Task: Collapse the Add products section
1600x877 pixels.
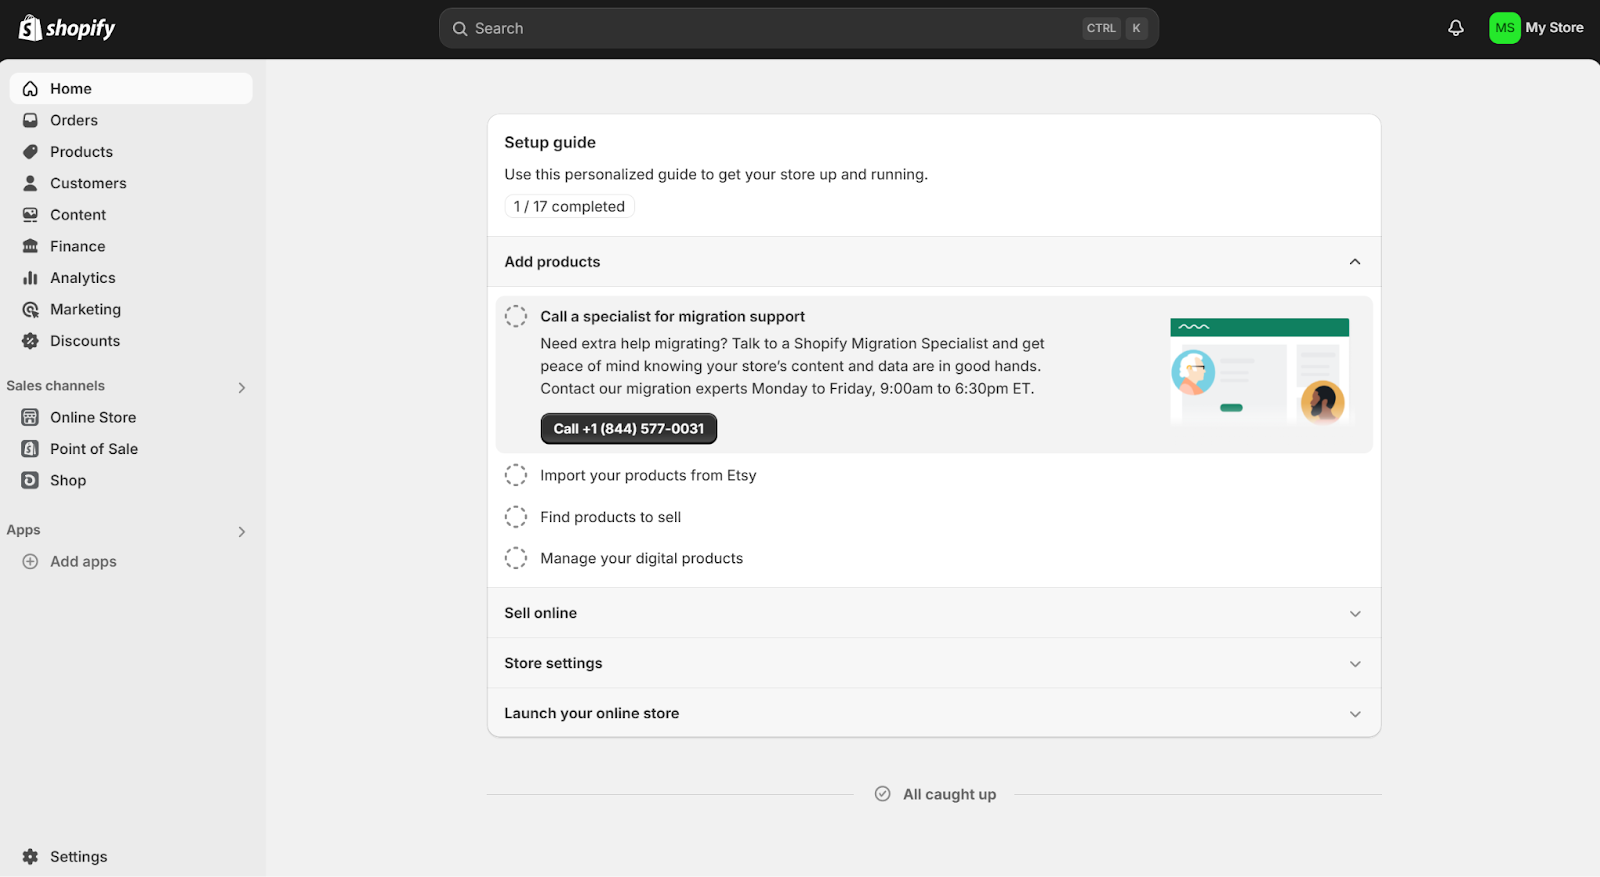Action: [1355, 261]
